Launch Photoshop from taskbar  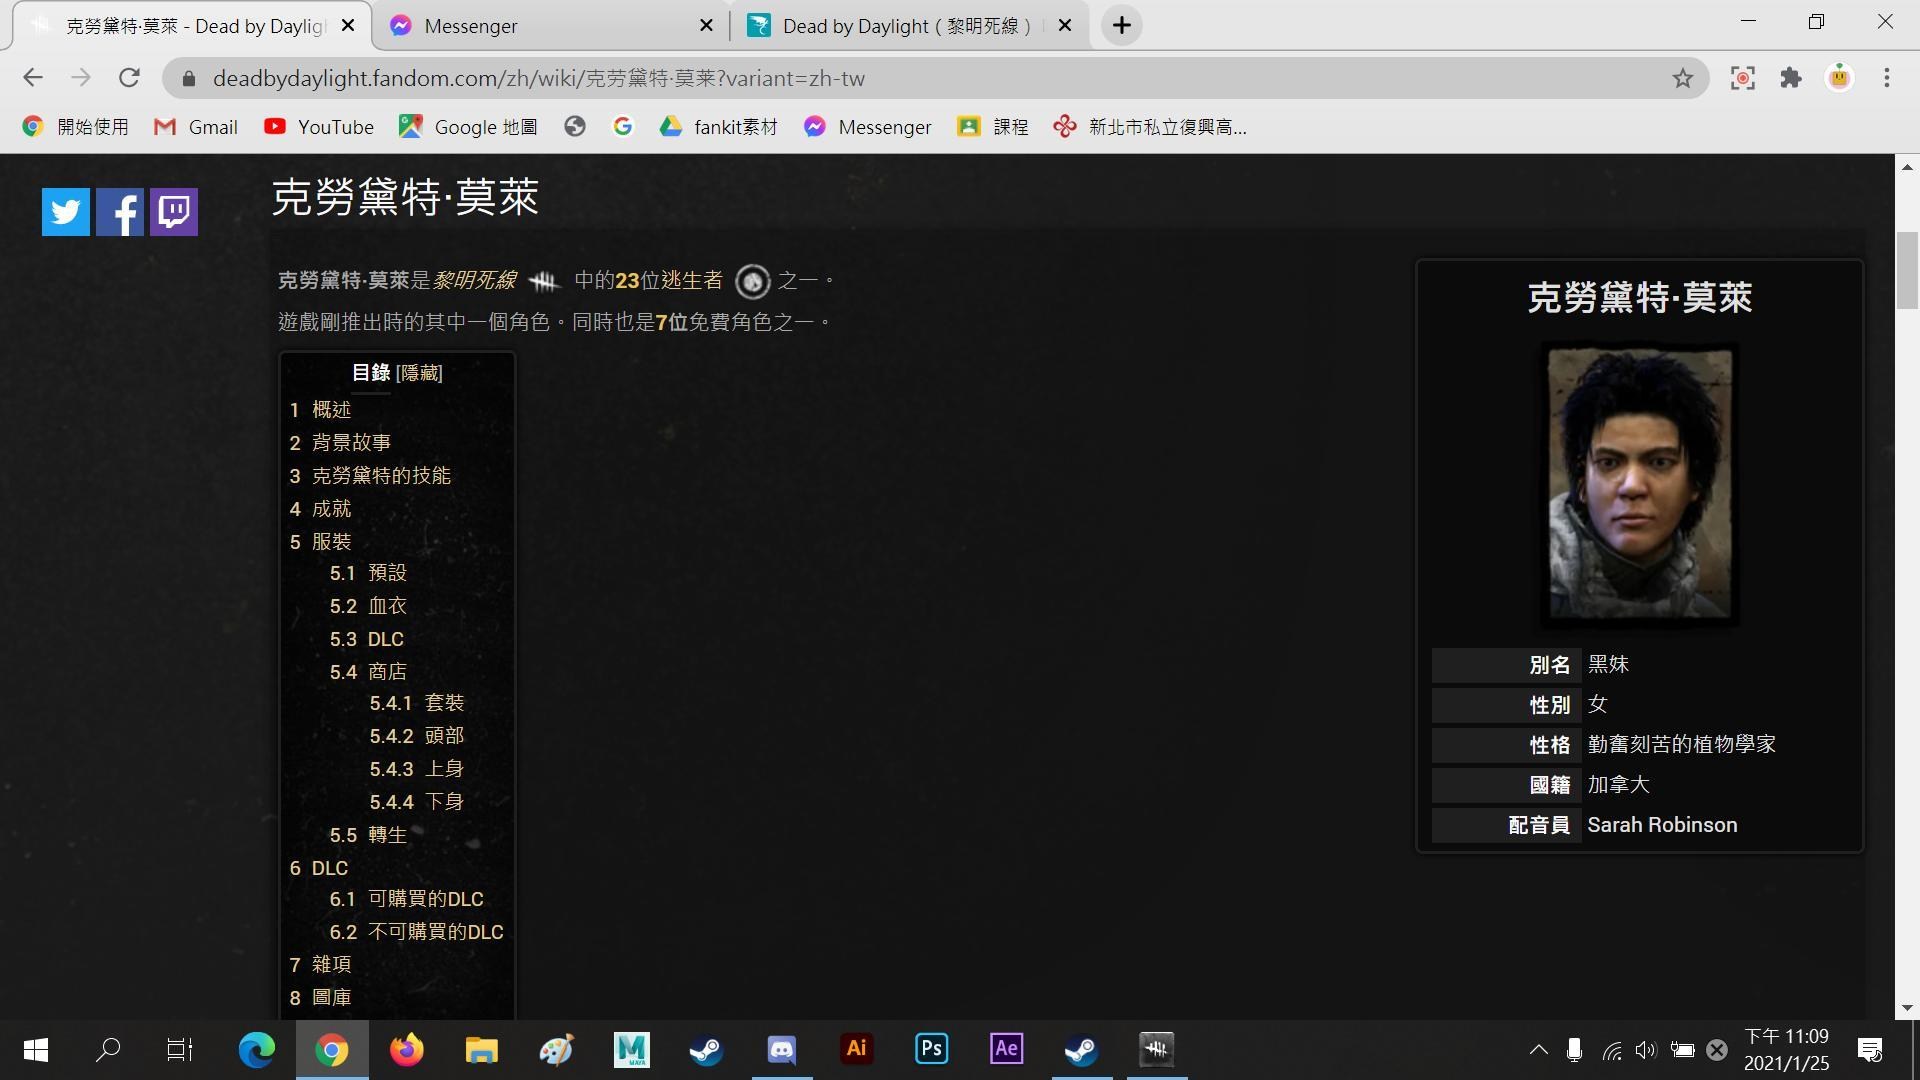pos(931,1049)
